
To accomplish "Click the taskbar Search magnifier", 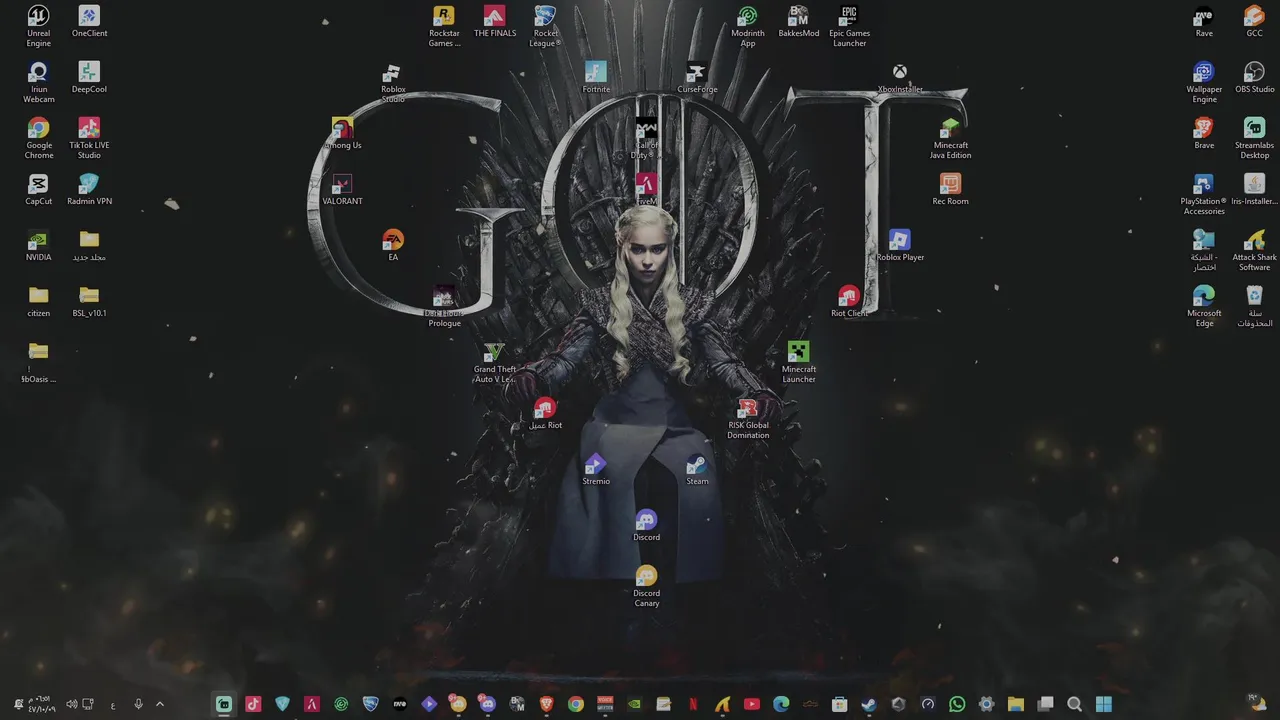I will point(1074,704).
